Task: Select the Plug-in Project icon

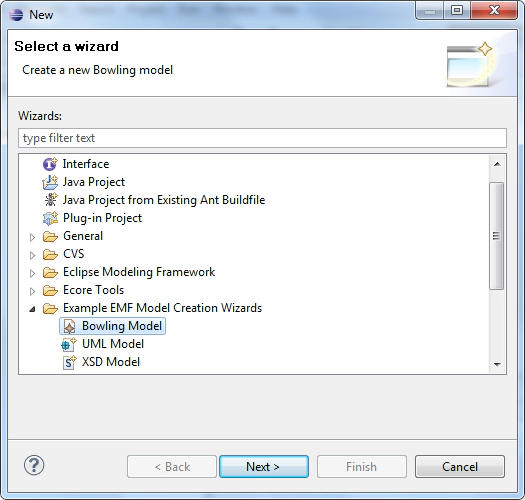Action: click(x=50, y=218)
